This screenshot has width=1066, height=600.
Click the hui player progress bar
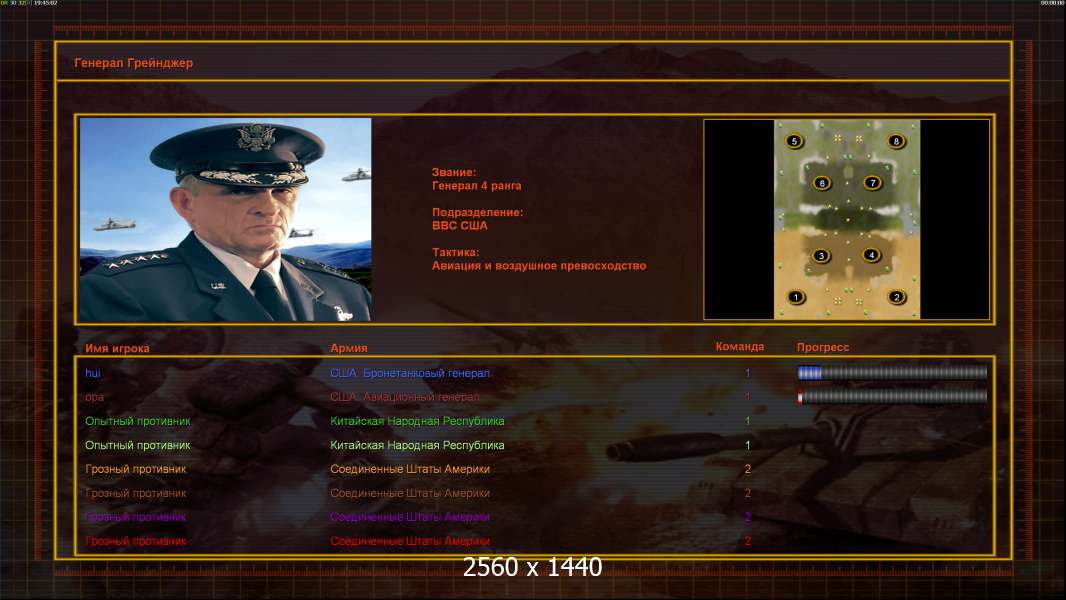pos(892,372)
